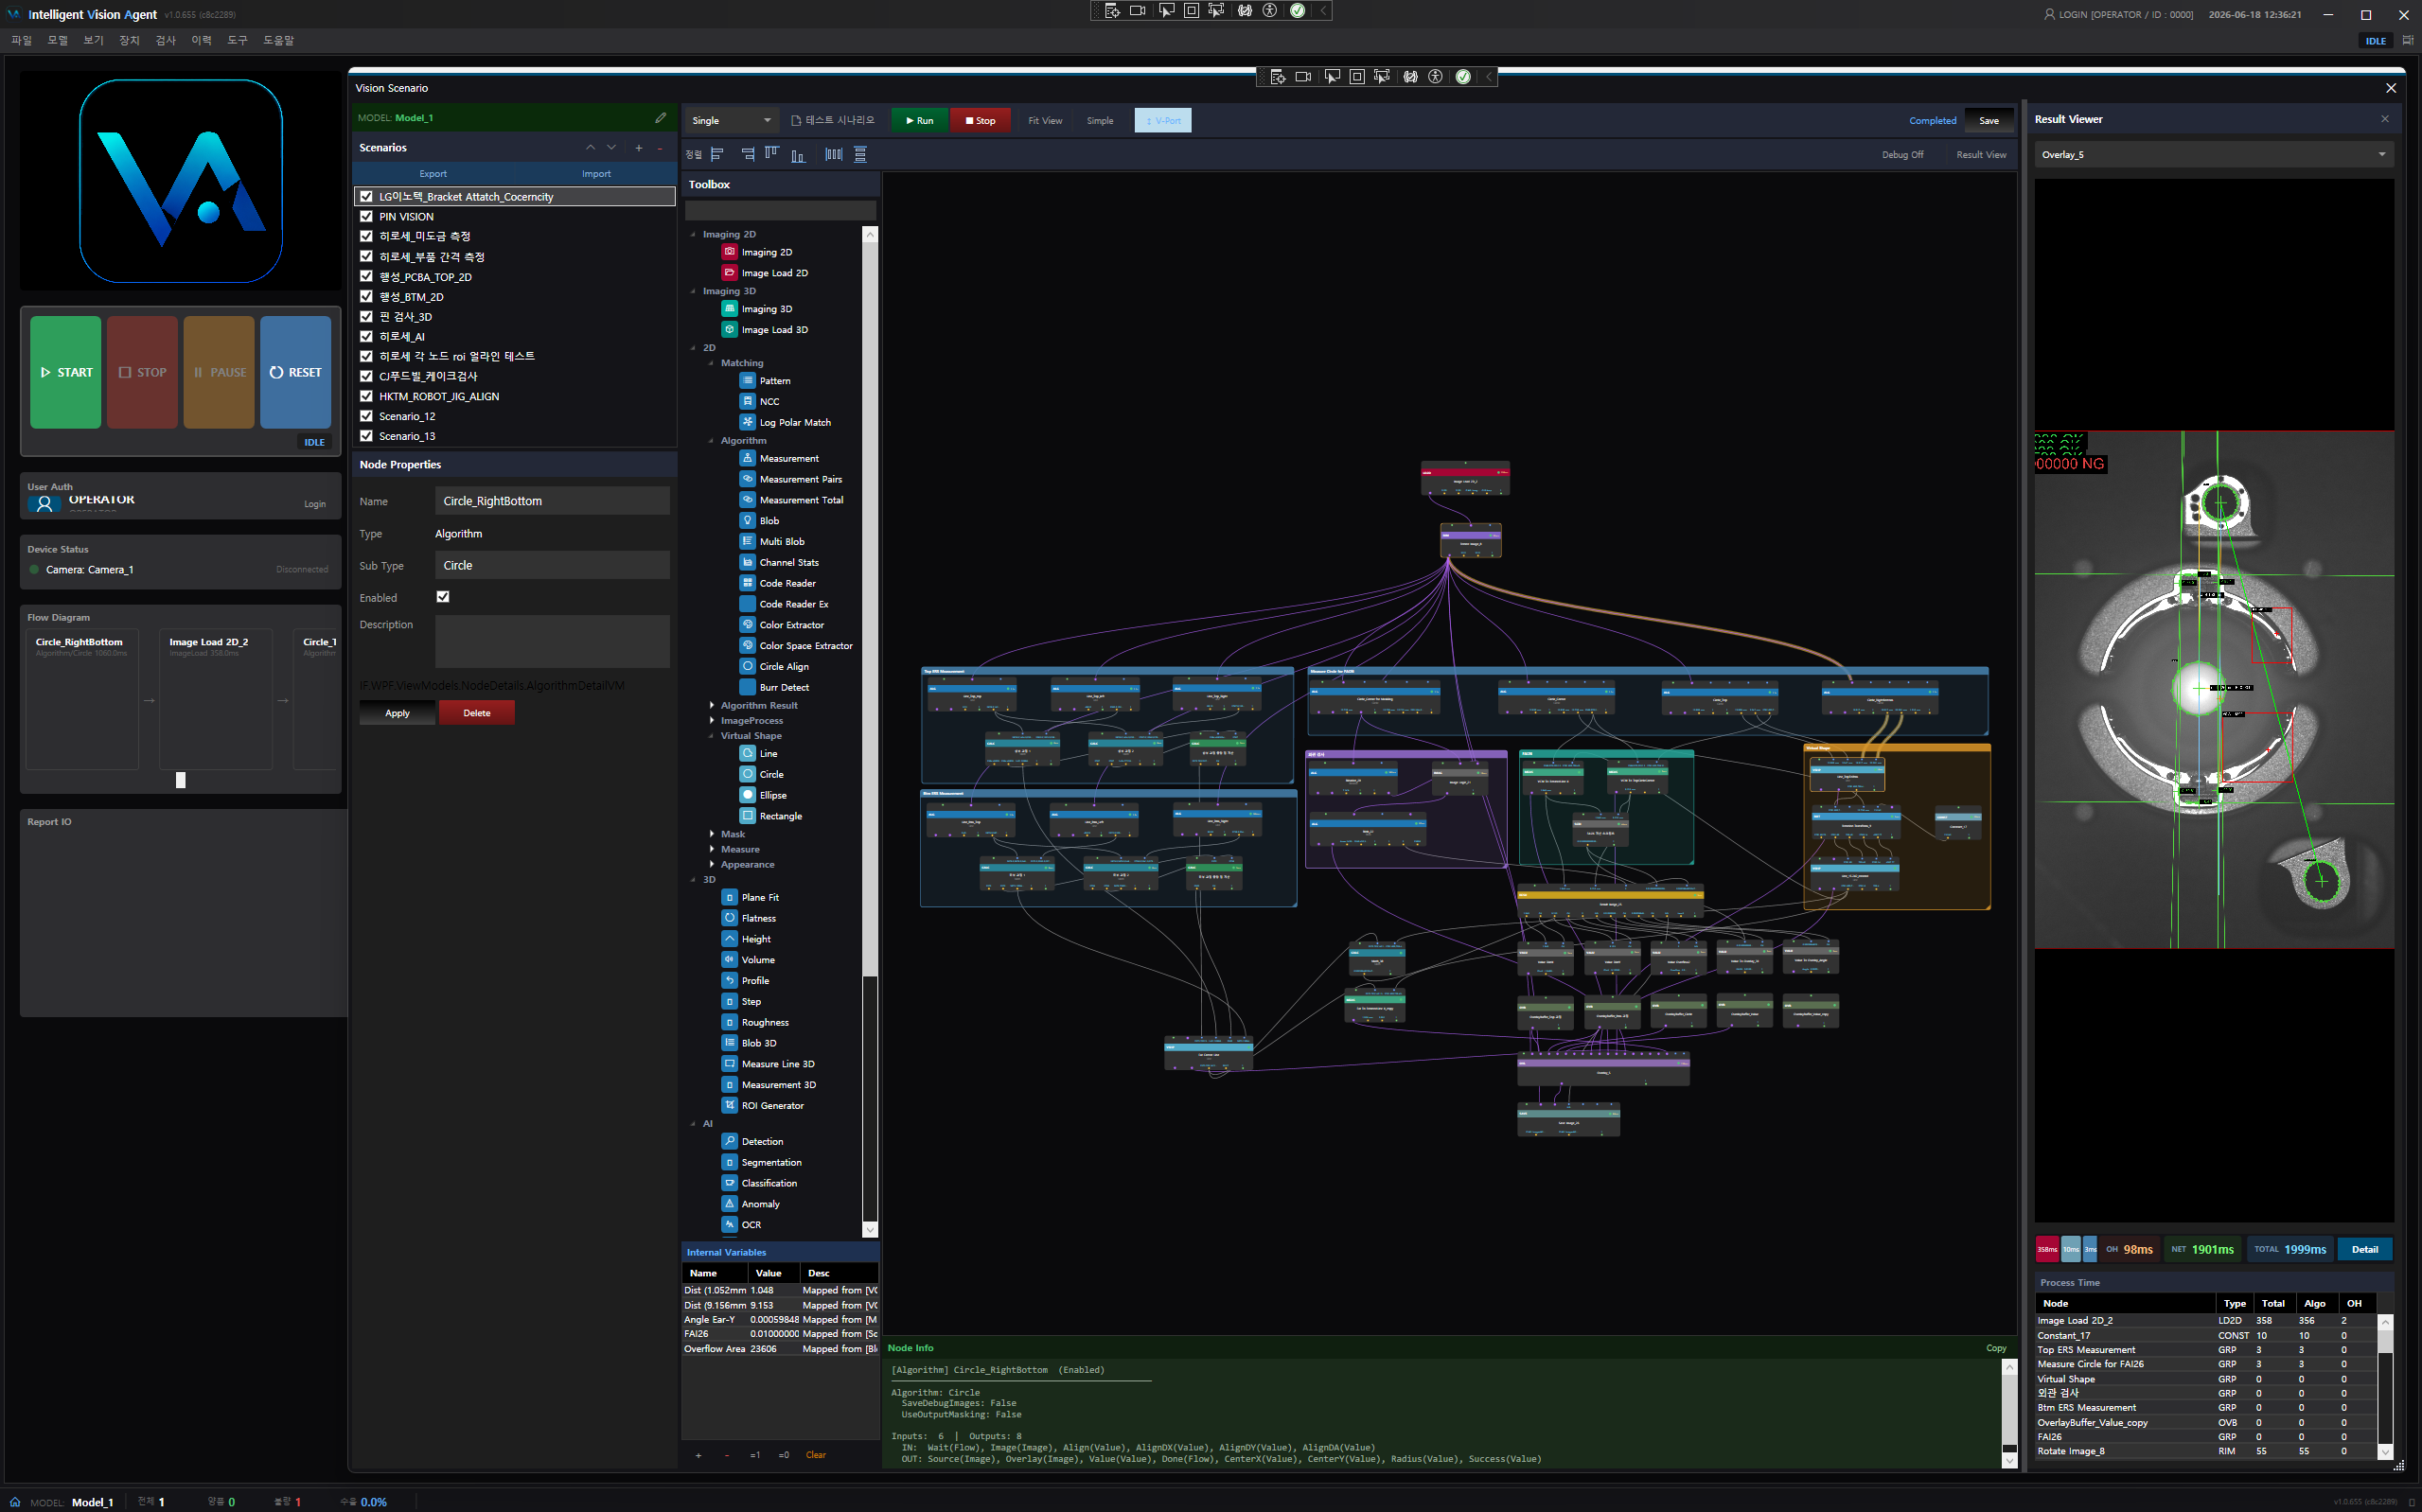Expand the ImageProcess tree group
This screenshot has height=1512, width=2422.
pos(712,720)
